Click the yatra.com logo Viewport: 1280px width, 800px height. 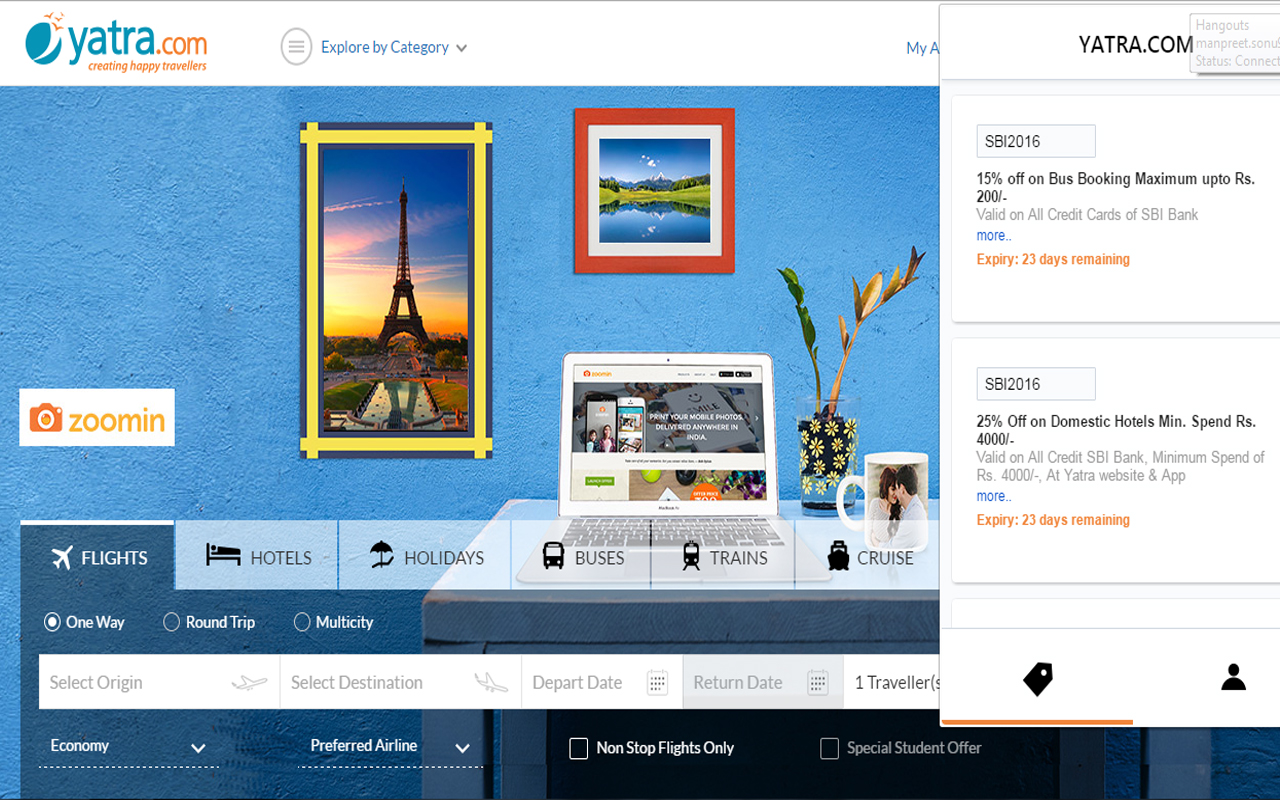point(116,42)
